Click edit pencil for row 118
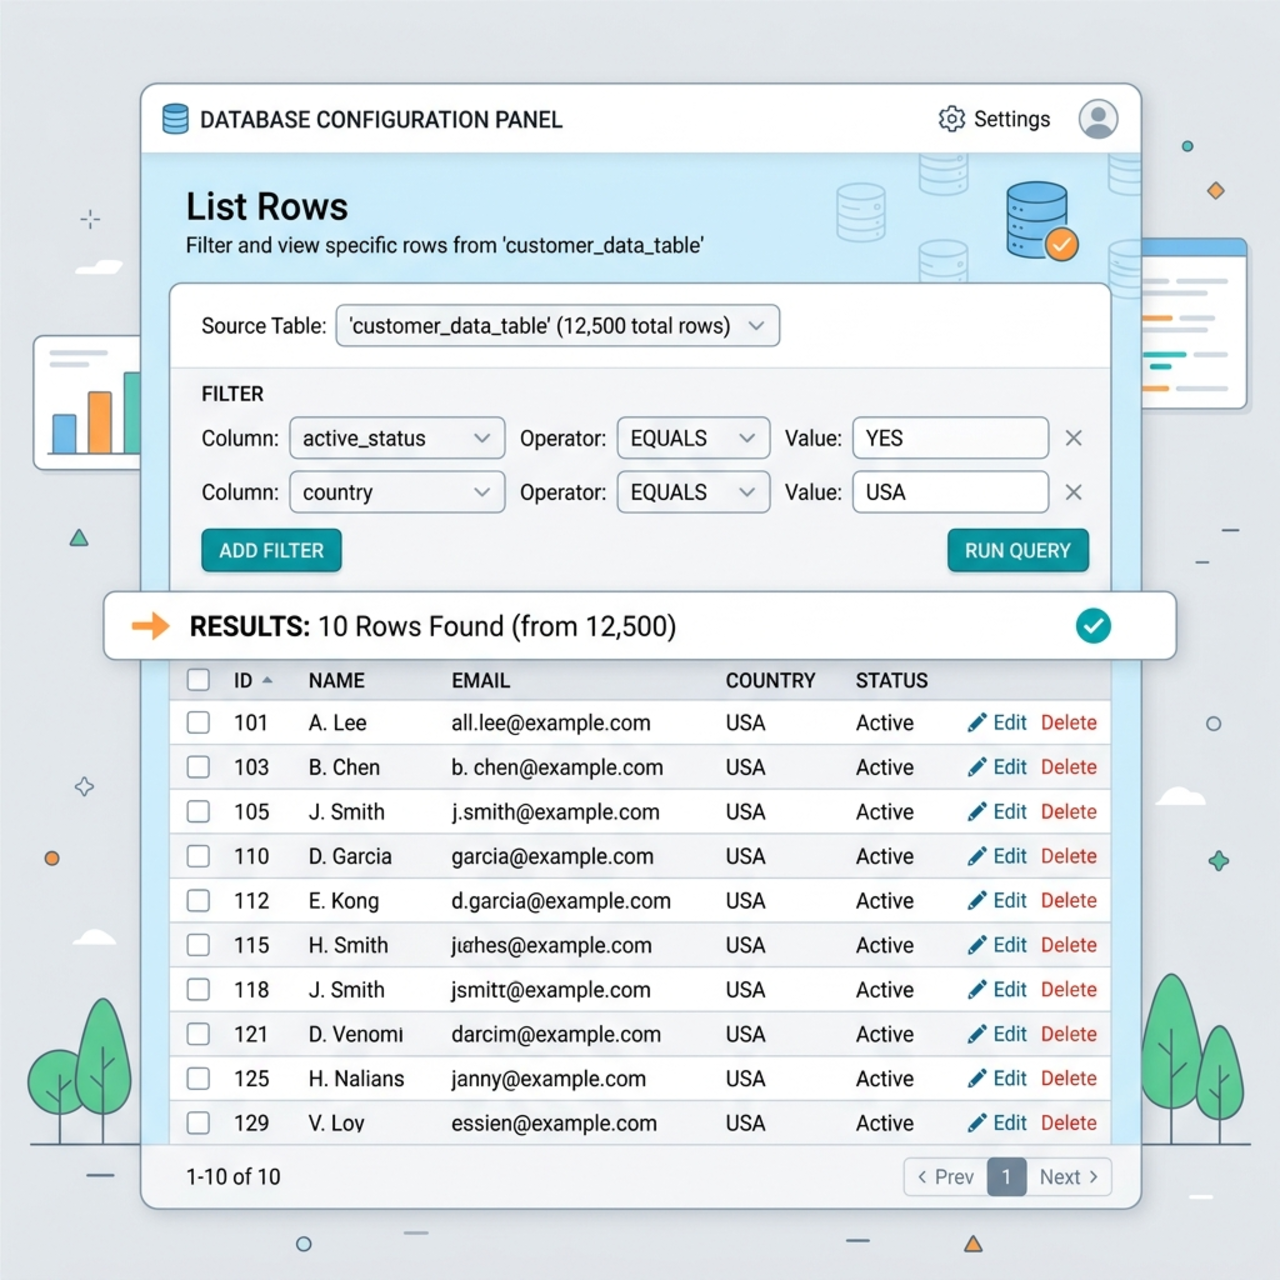This screenshot has height=1280, width=1280. click(977, 990)
